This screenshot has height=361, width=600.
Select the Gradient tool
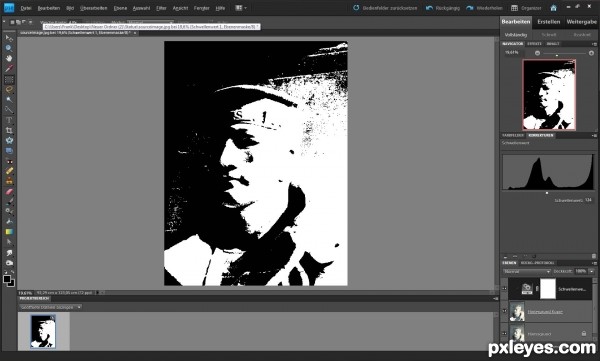9,232
